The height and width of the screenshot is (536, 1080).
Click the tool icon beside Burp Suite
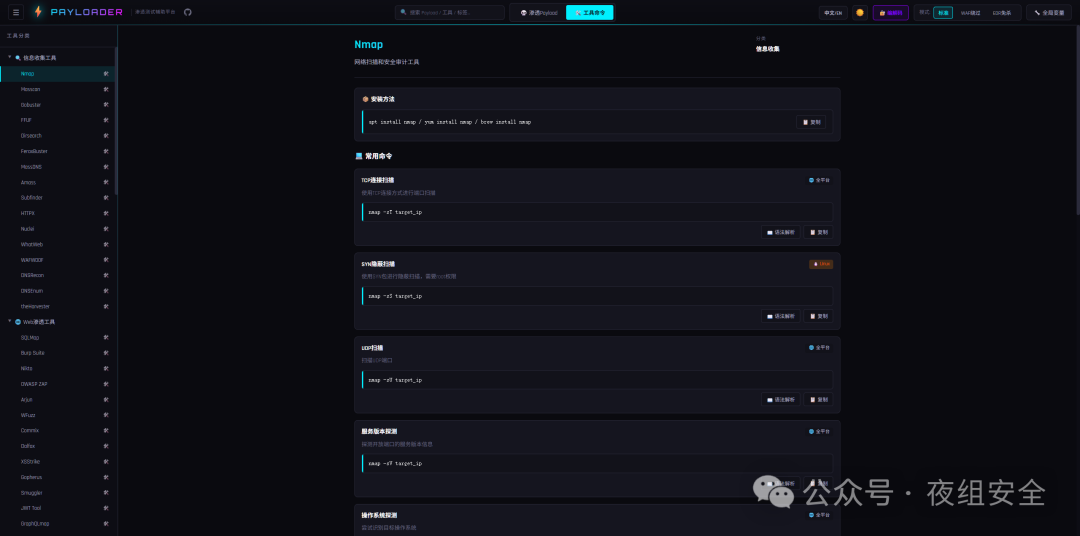106,353
